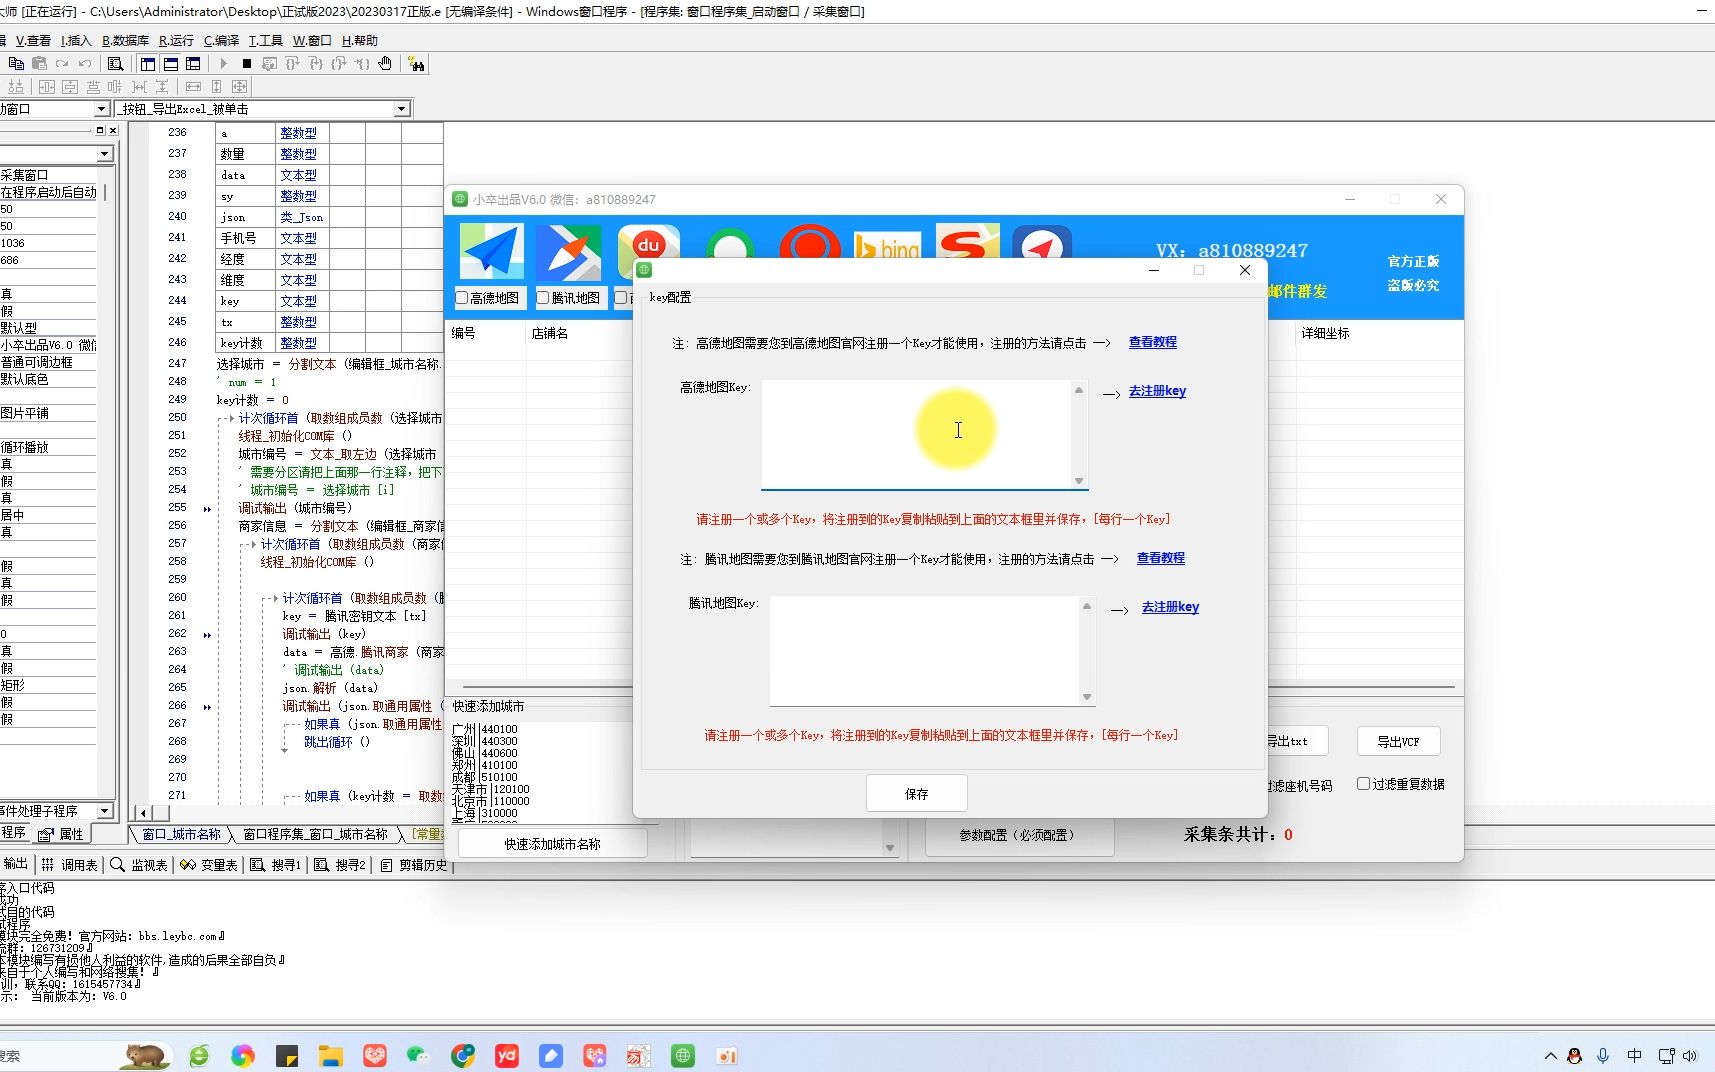This screenshot has height=1072, width=1715.
Task: Open the R.运行 menu
Action: click(x=176, y=40)
